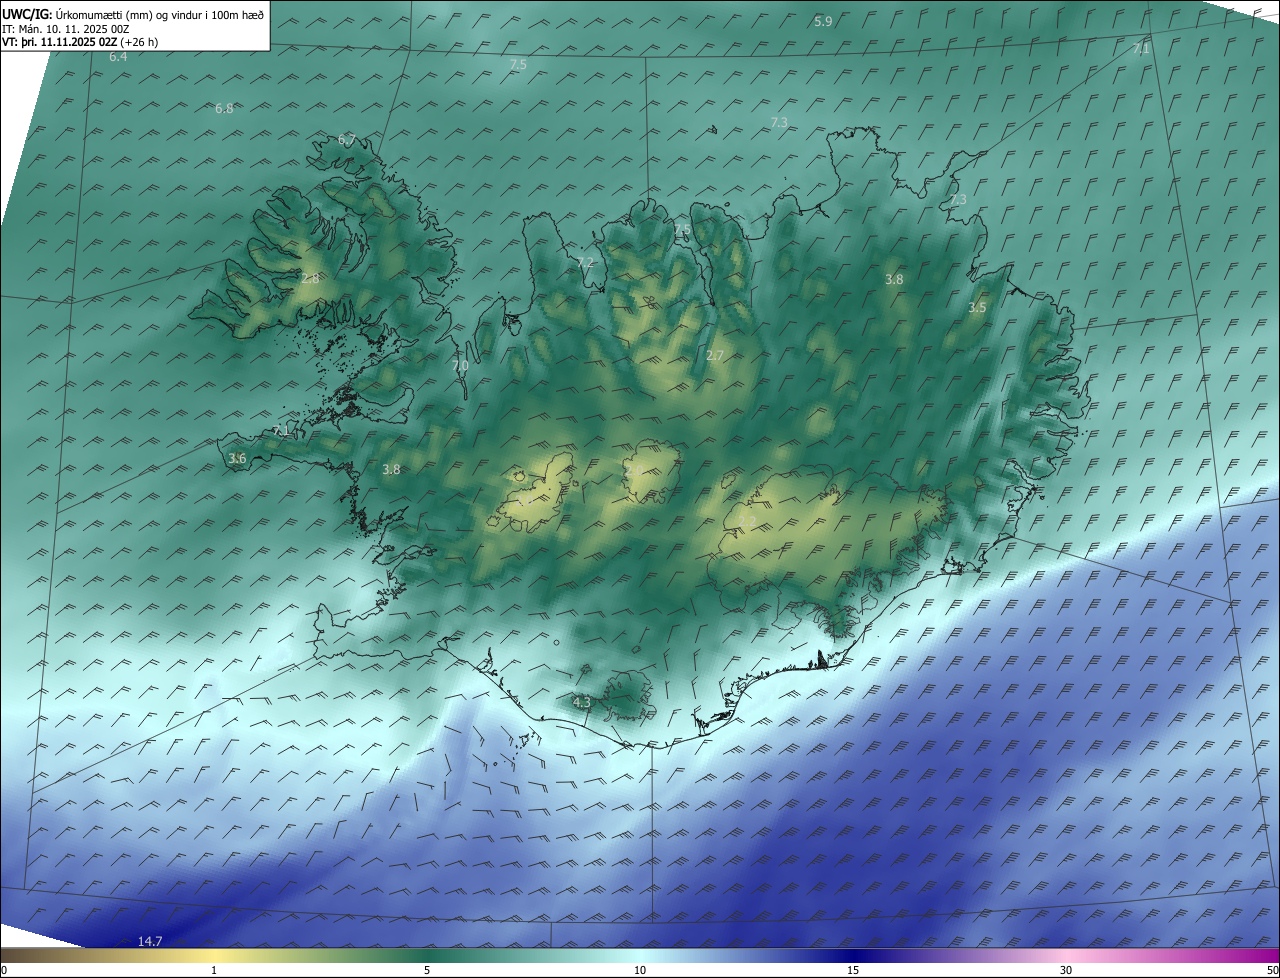Click the 50 tick on color scale
1280x978 pixels.
(x=1272, y=970)
